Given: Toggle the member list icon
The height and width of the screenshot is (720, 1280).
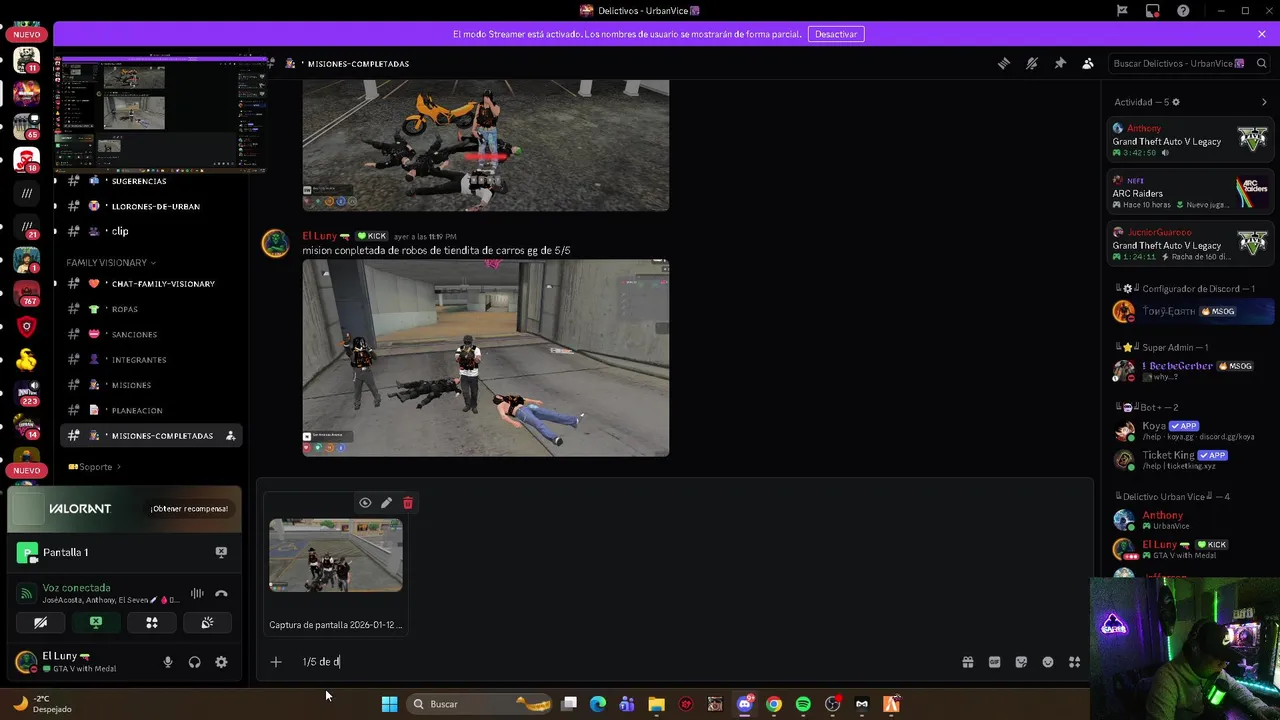Looking at the screenshot, I should tap(1088, 63).
